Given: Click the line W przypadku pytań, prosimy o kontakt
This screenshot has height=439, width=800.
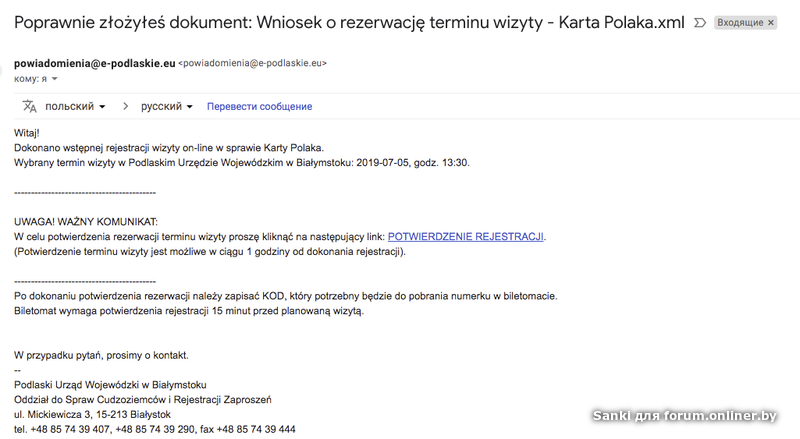Looking at the screenshot, I should (x=101, y=355).
